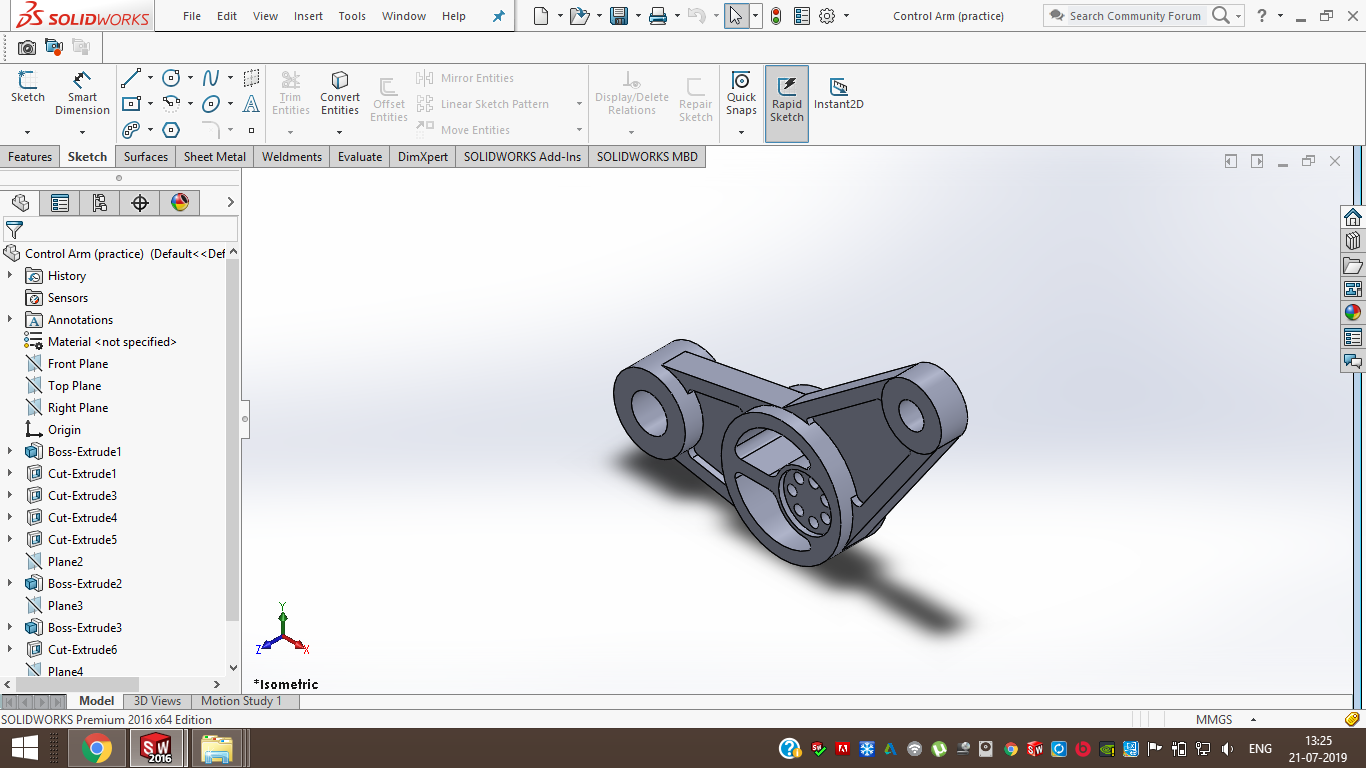Click the feature tree filter field
This screenshot has height=768, width=1366.
pyautogui.click(x=120, y=230)
